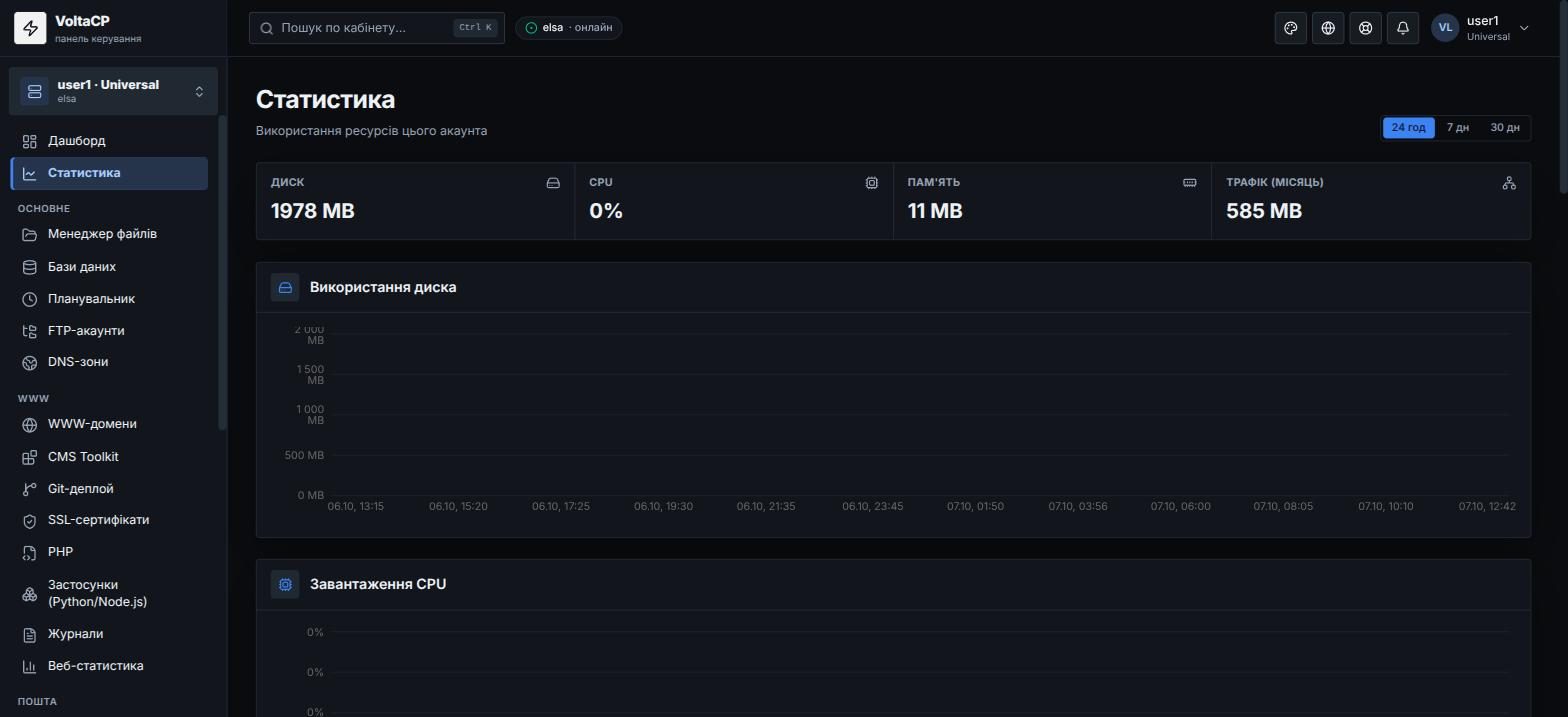Viewport: 1568px width, 717px height.
Task: Click the 585 MB traffic value
Action: pos(1264,211)
